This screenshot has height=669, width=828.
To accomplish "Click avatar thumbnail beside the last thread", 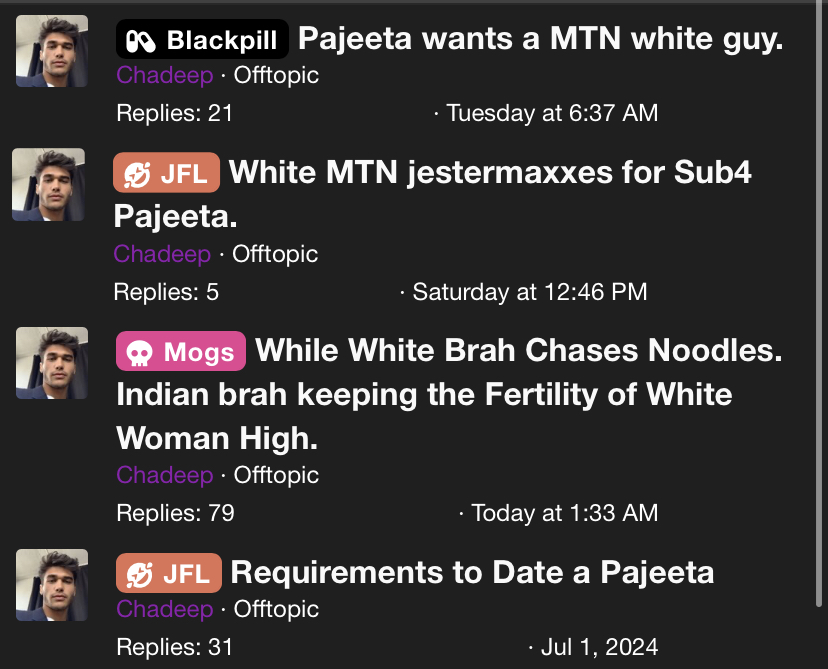I will point(52,585).
